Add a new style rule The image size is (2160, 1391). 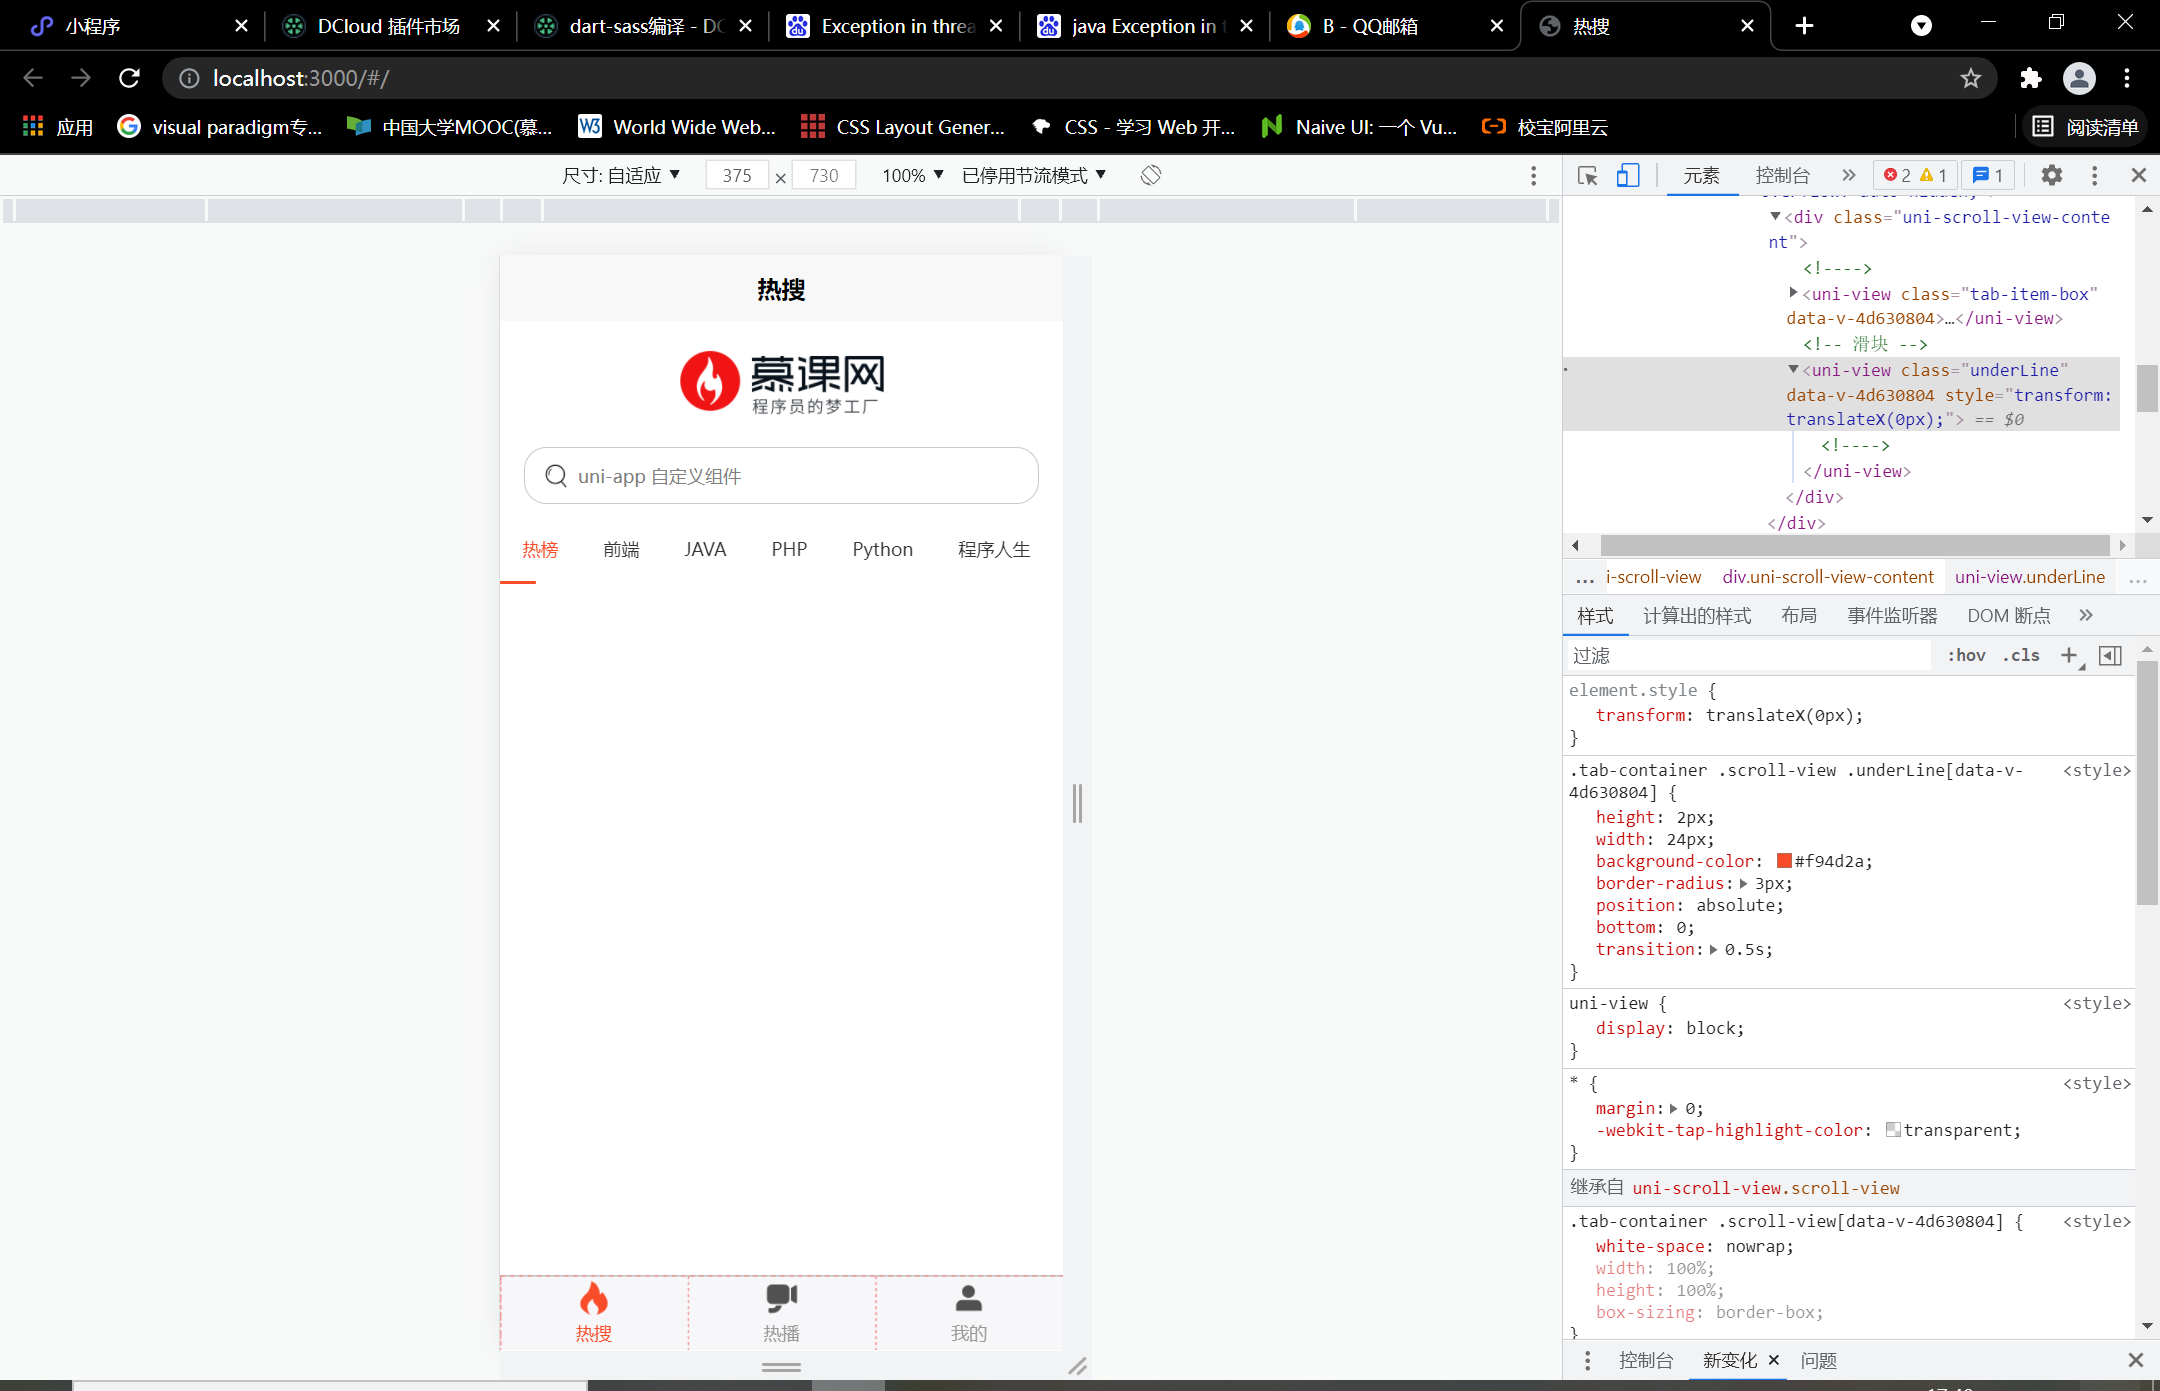pos(2069,656)
